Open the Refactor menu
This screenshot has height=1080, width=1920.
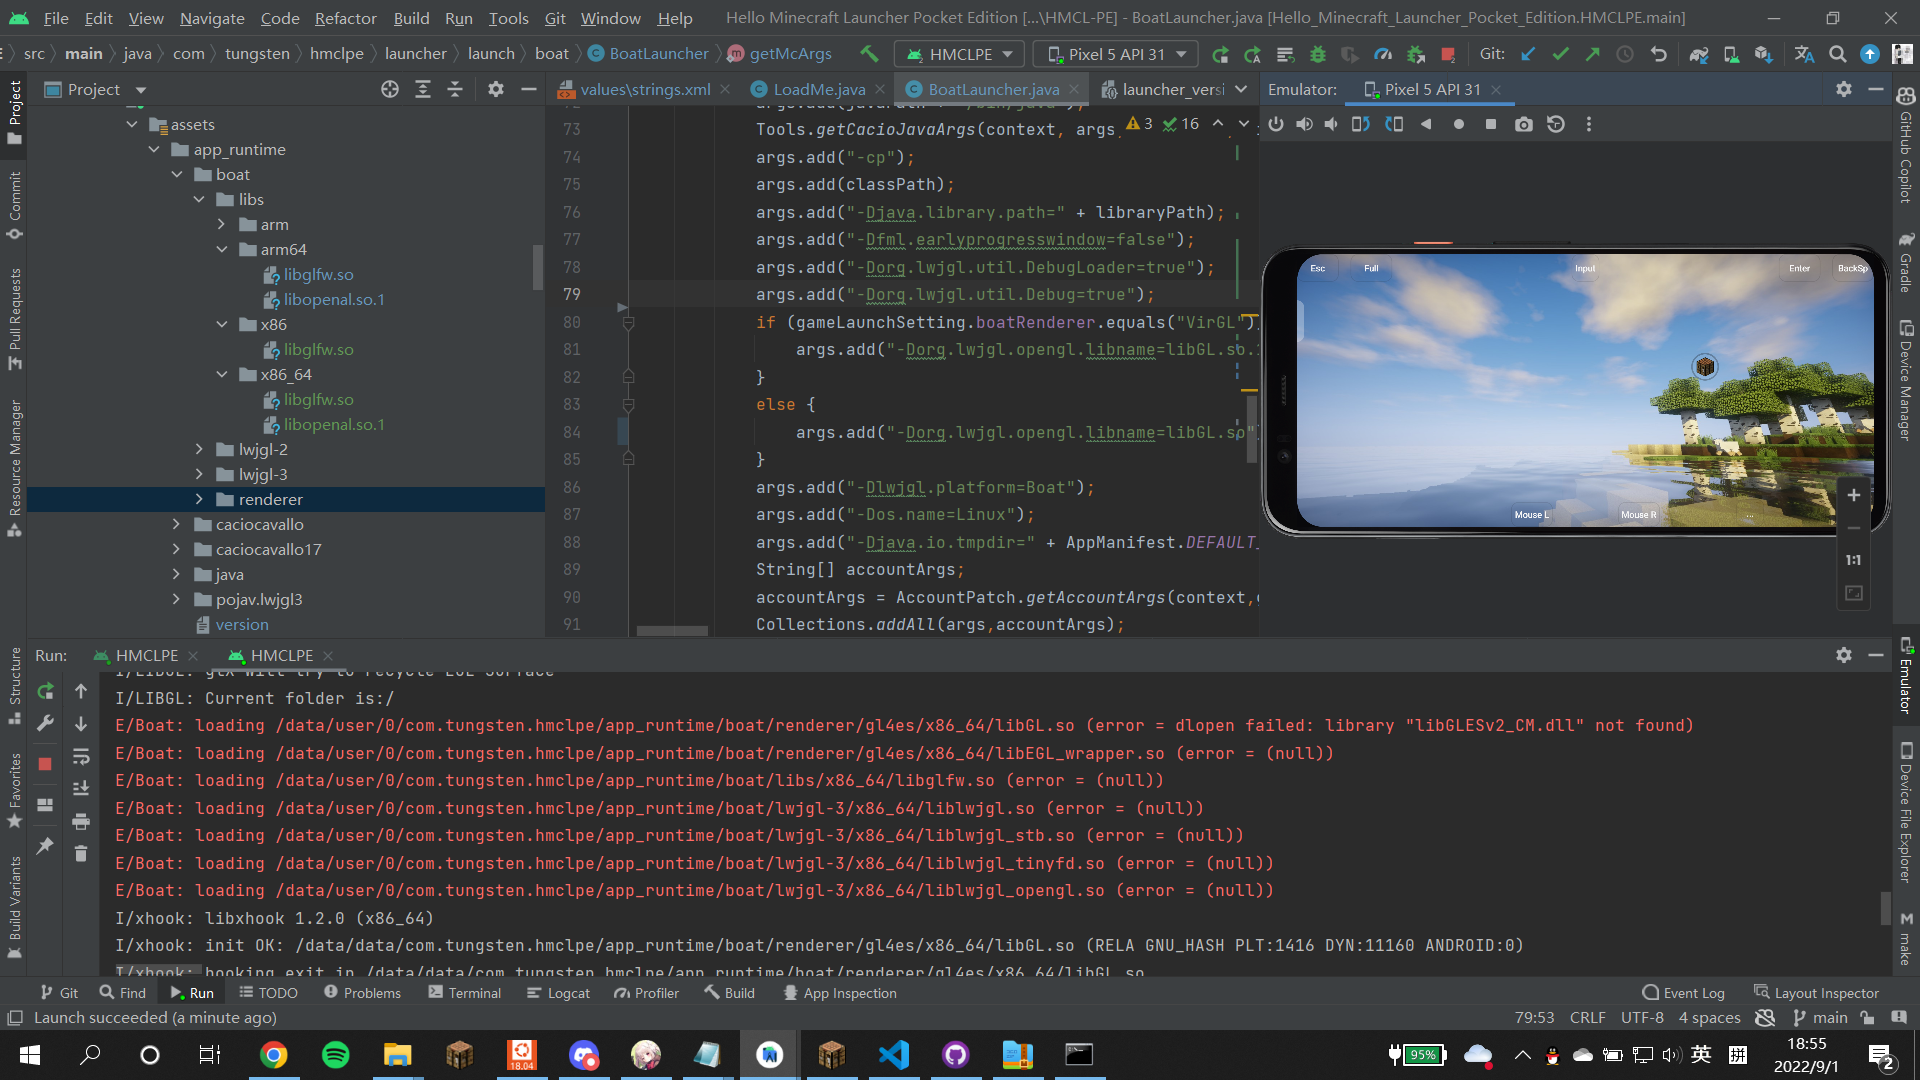click(346, 18)
